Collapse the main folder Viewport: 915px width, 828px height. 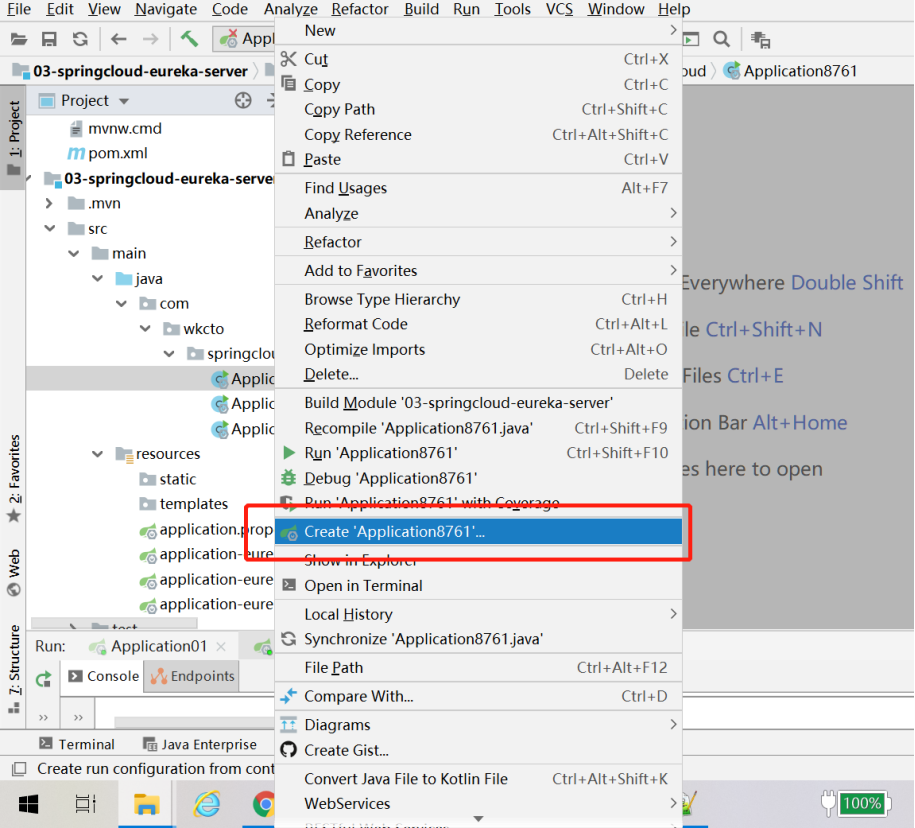(74, 254)
